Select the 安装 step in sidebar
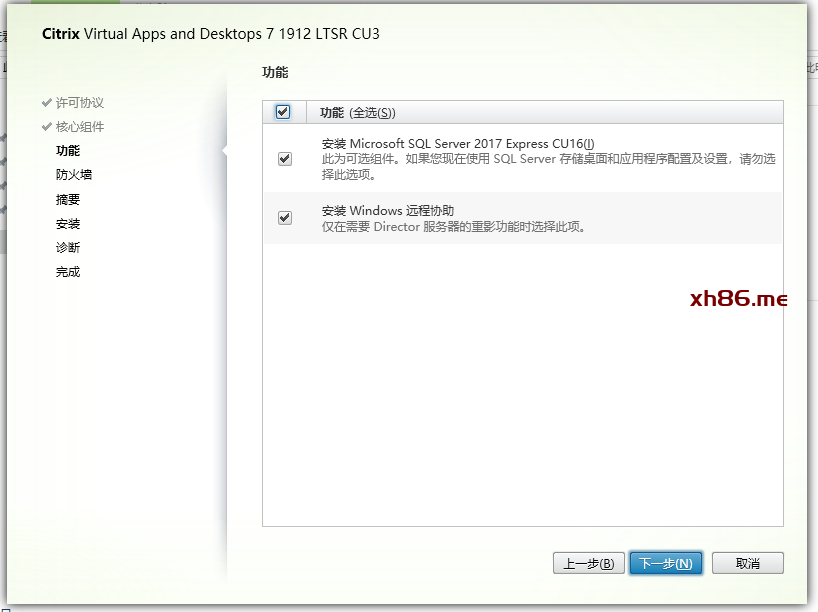This screenshot has height=612, width=818. pos(68,224)
